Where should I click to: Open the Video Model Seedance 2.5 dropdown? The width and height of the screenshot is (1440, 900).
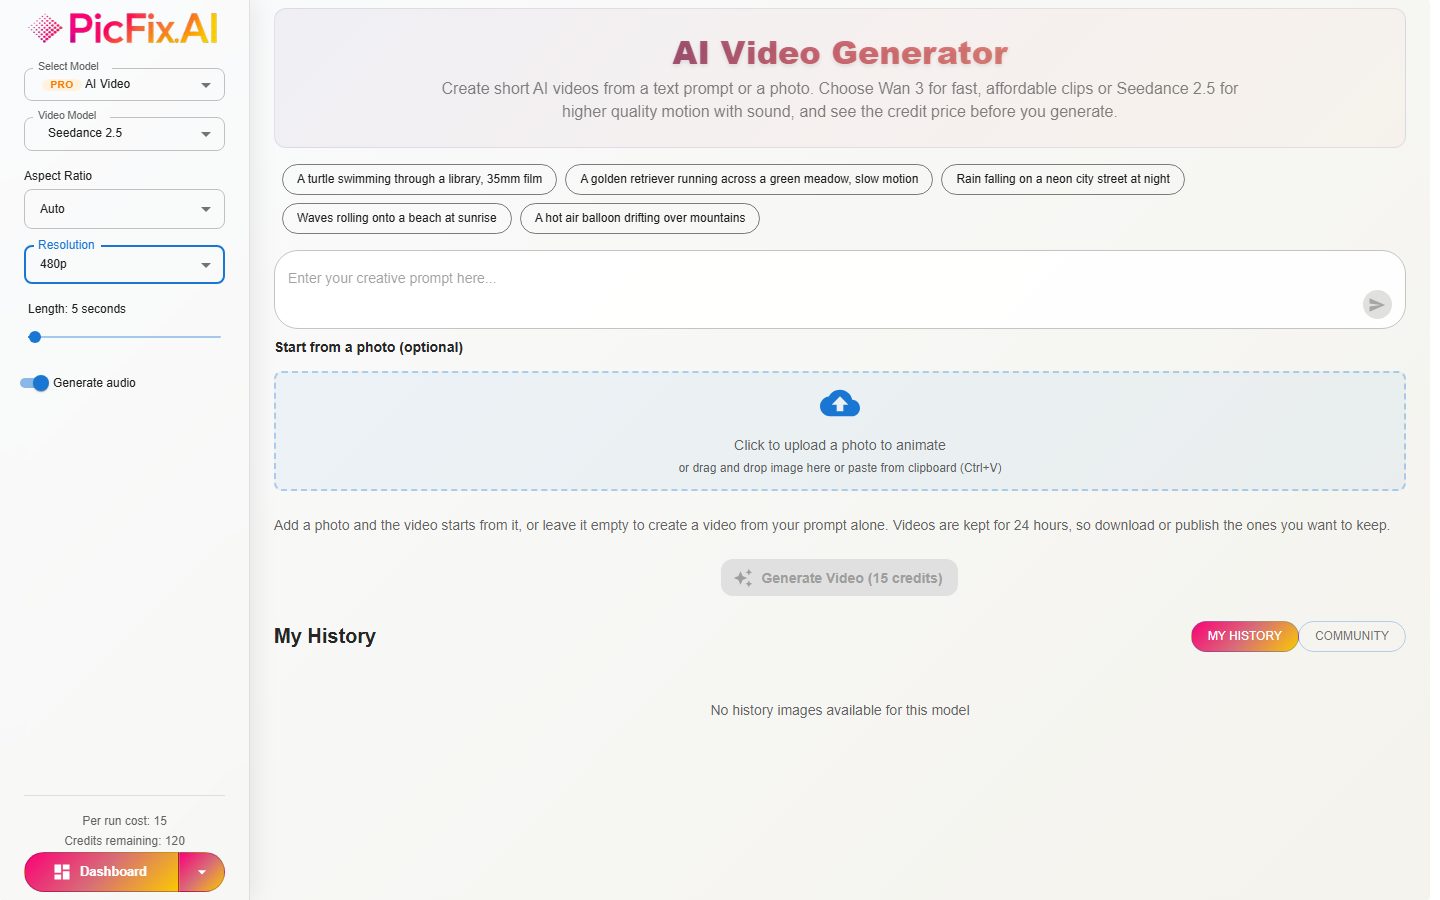(124, 133)
